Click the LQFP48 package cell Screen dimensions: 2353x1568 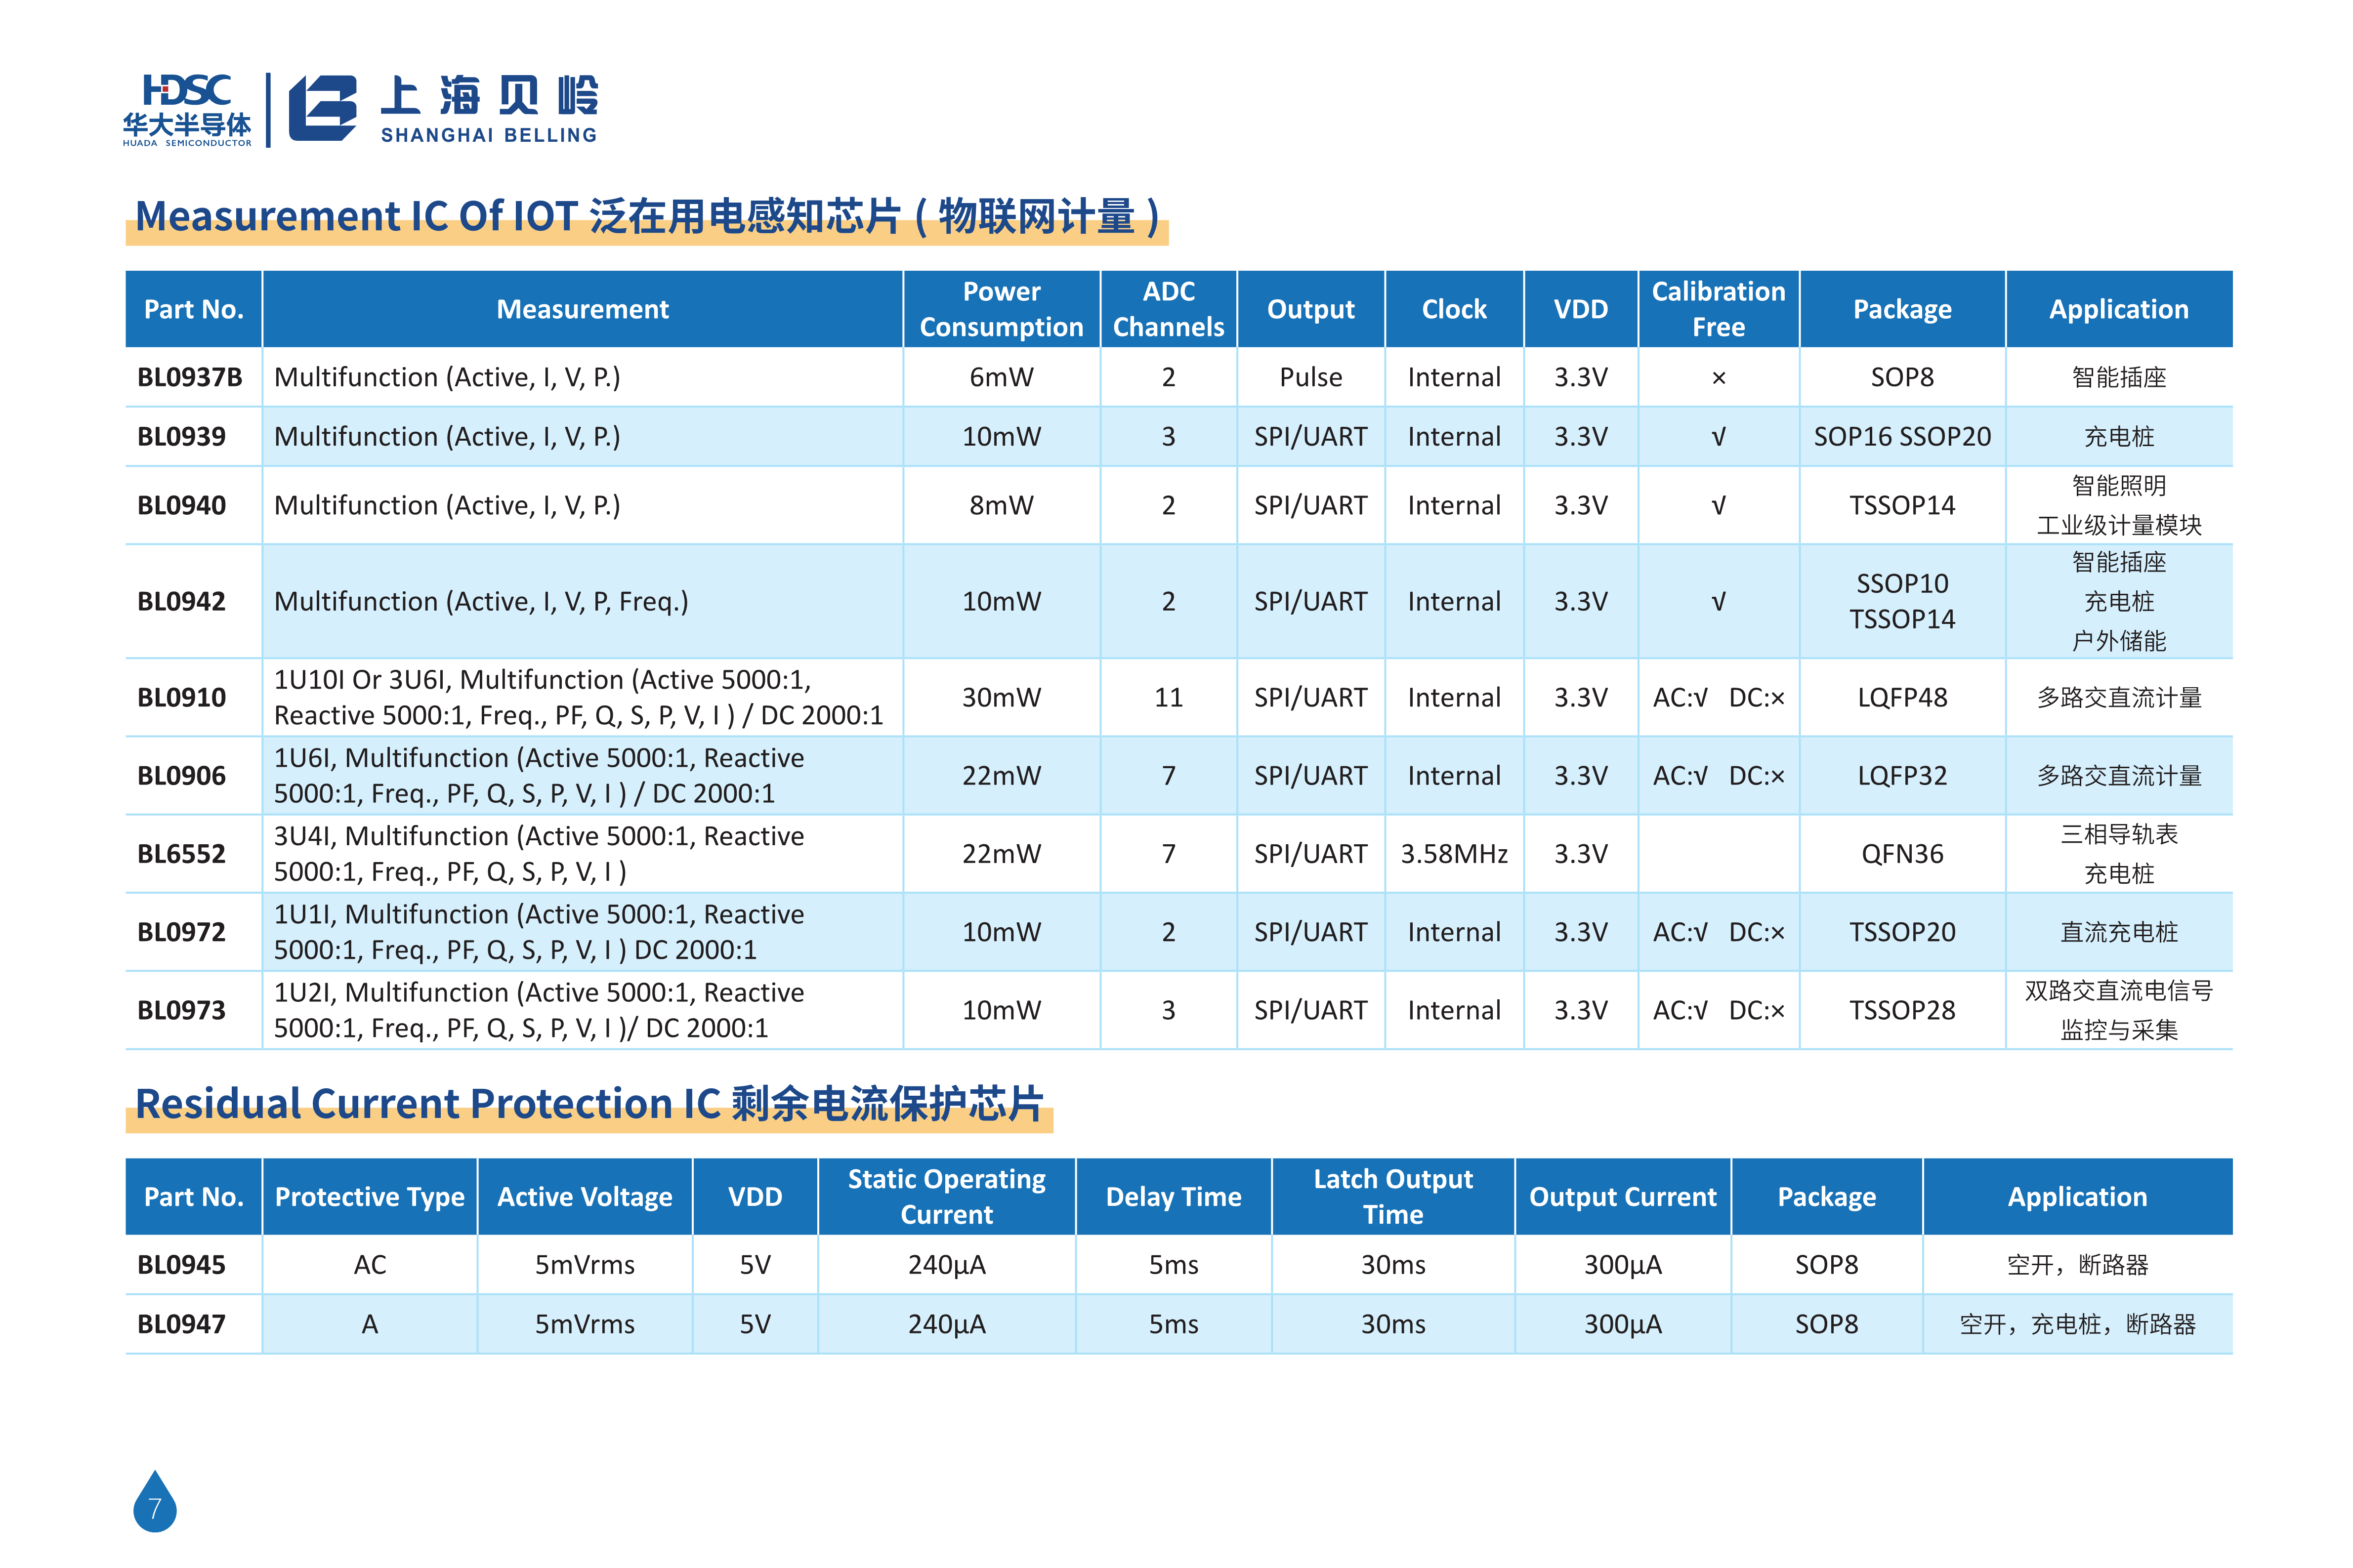point(1902,697)
